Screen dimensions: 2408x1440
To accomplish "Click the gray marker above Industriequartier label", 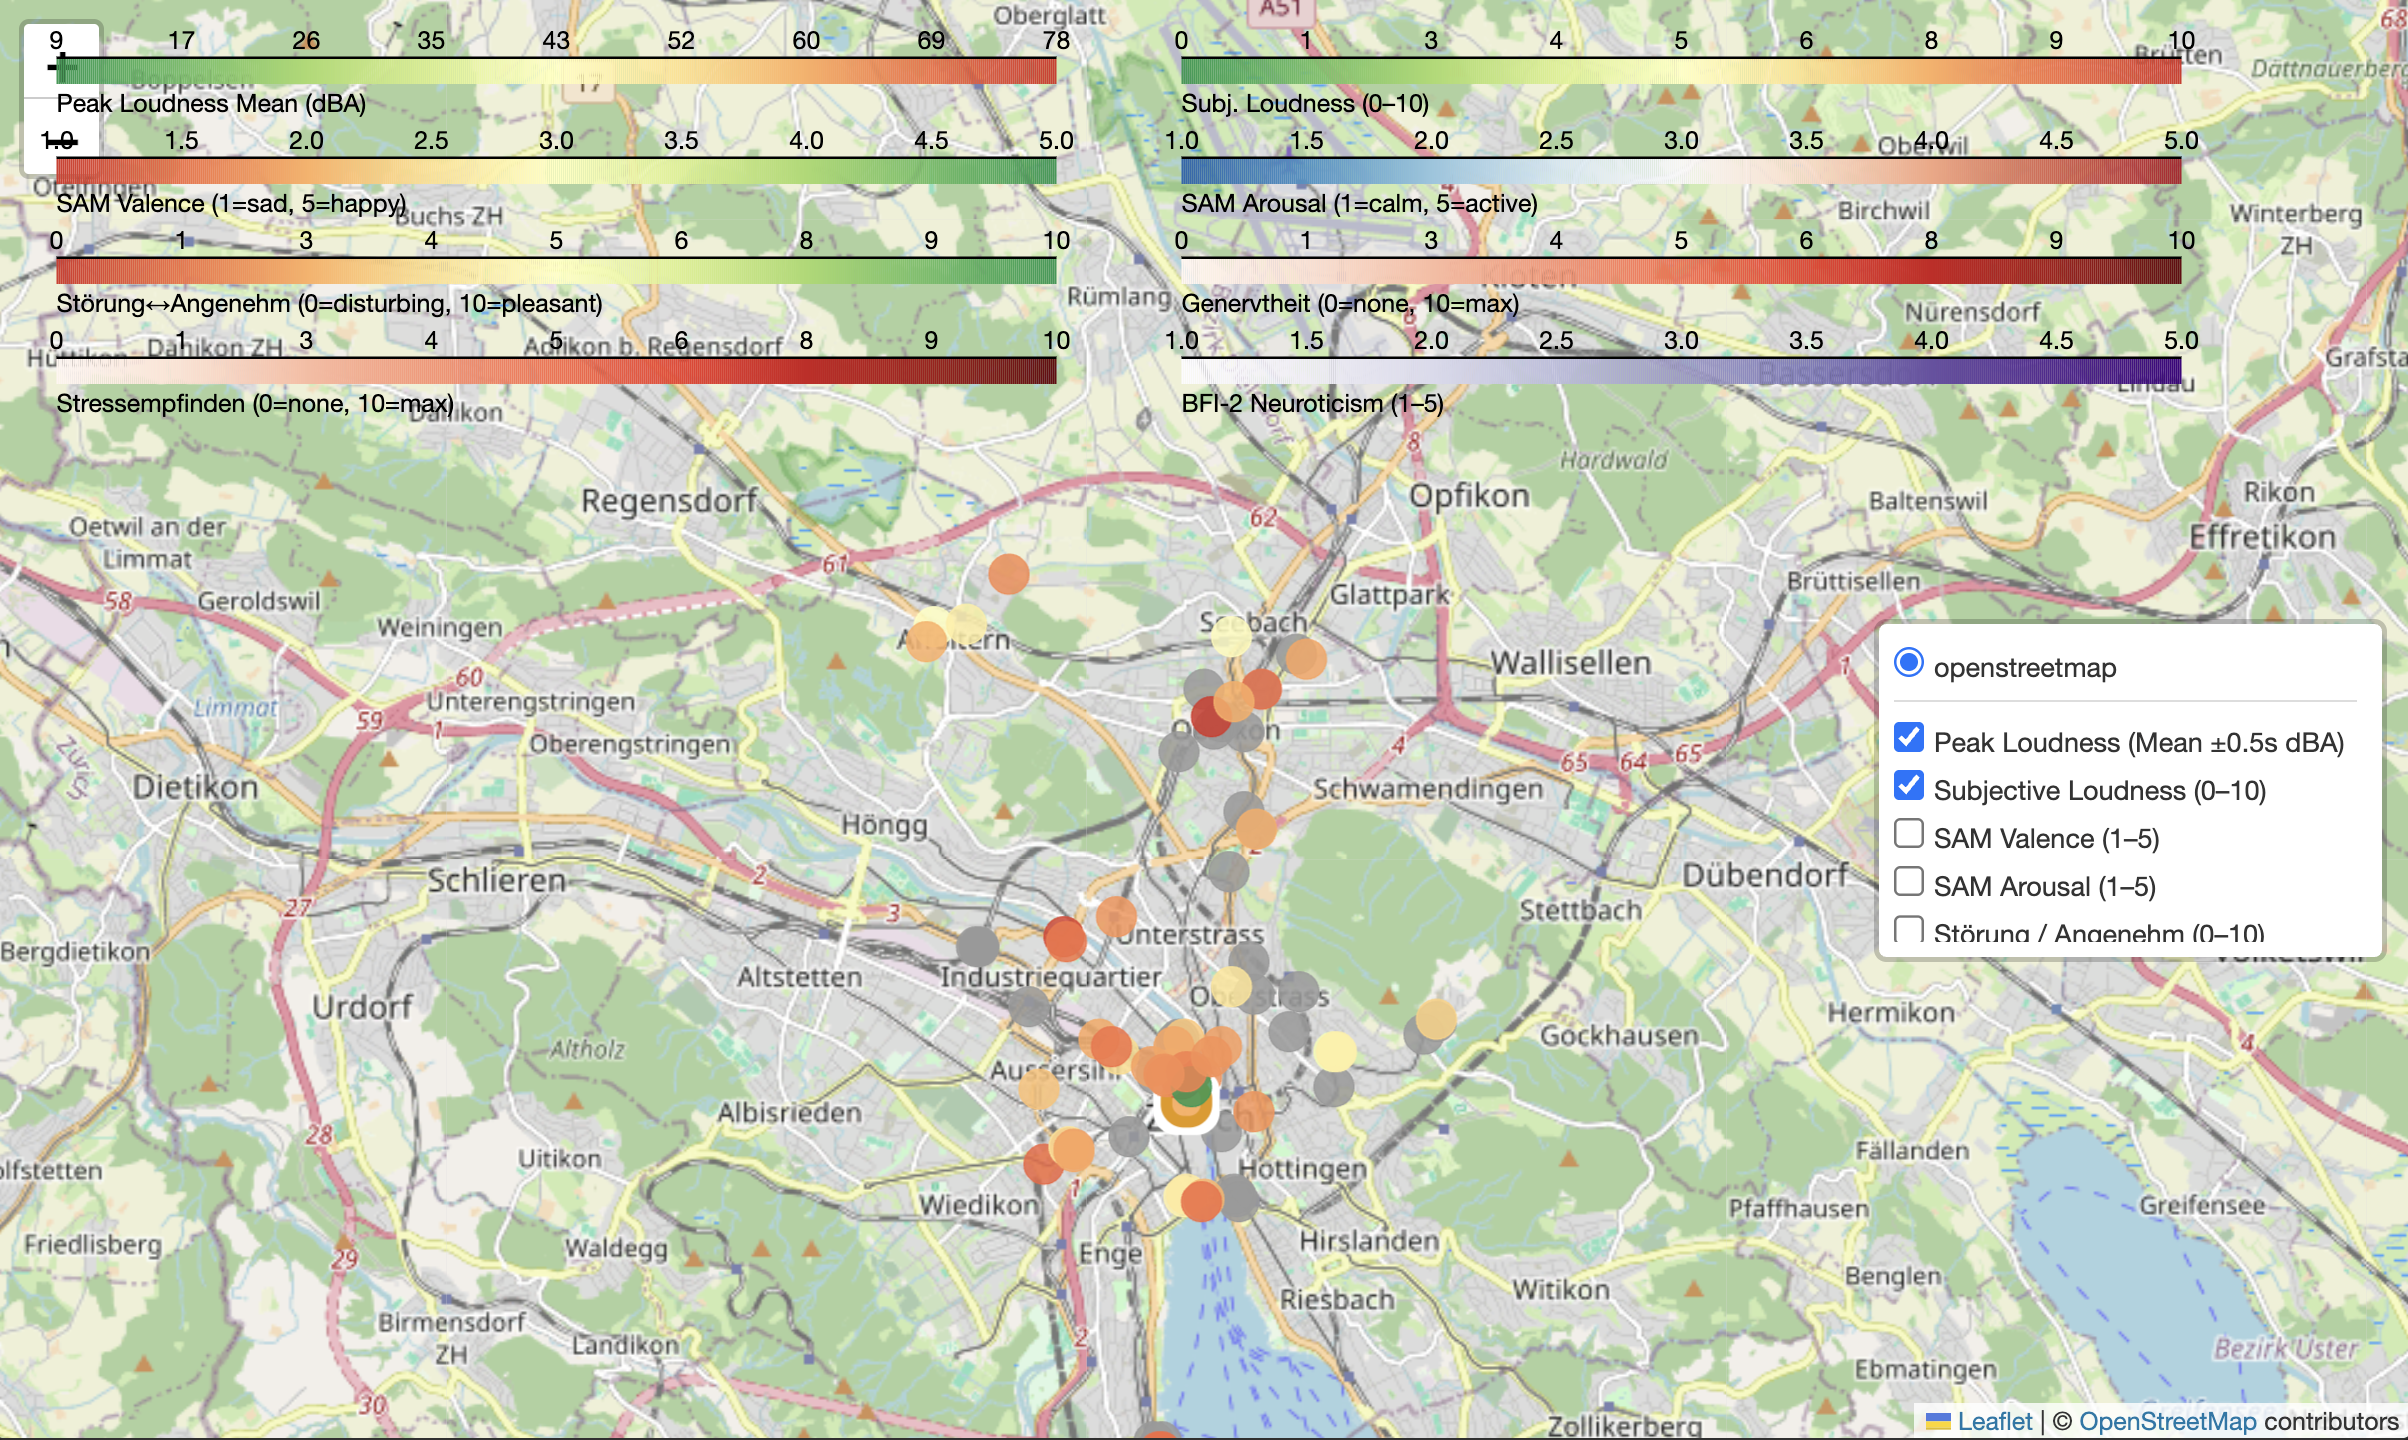I will pos(977,946).
